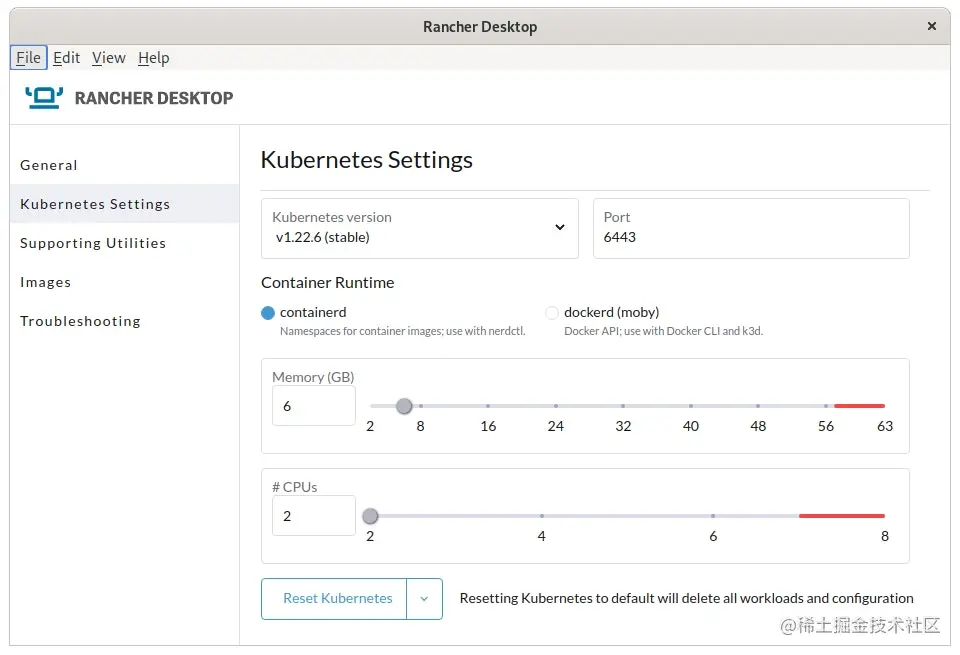This screenshot has height=655, width=960.
Task: Open the Help menu
Action: pyautogui.click(x=153, y=58)
